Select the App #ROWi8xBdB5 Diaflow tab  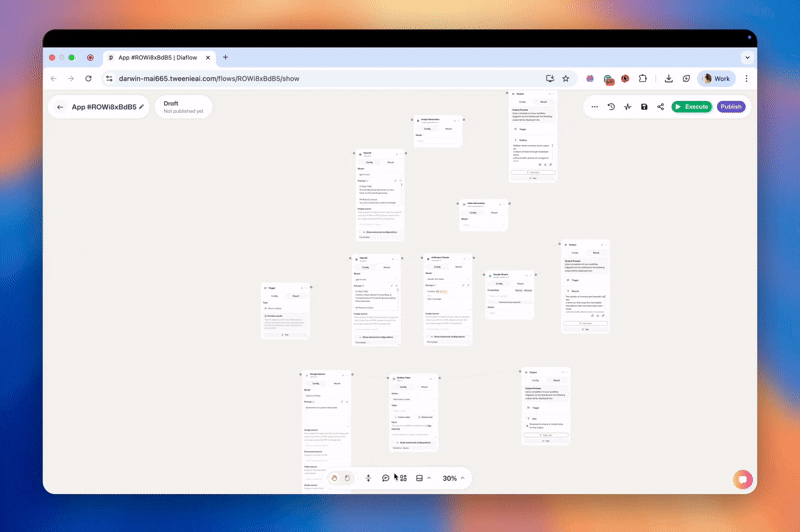[x=157, y=58]
